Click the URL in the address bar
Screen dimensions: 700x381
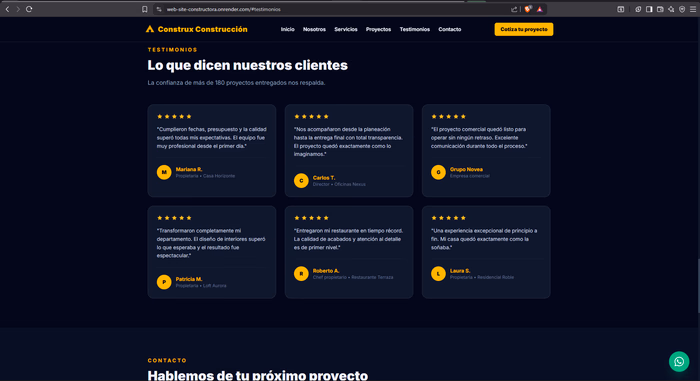pyautogui.click(x=224, y=9)
